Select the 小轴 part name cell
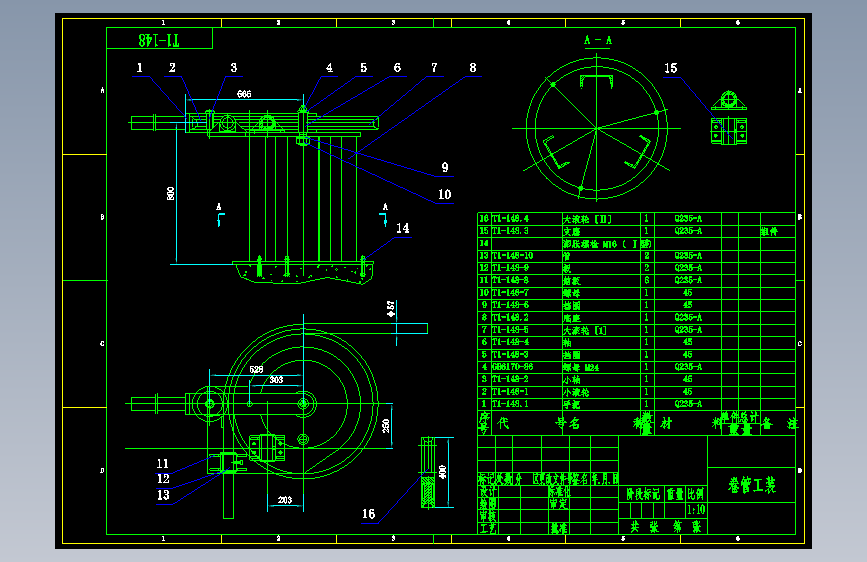 pyautogui.click(x=572, y=380)
